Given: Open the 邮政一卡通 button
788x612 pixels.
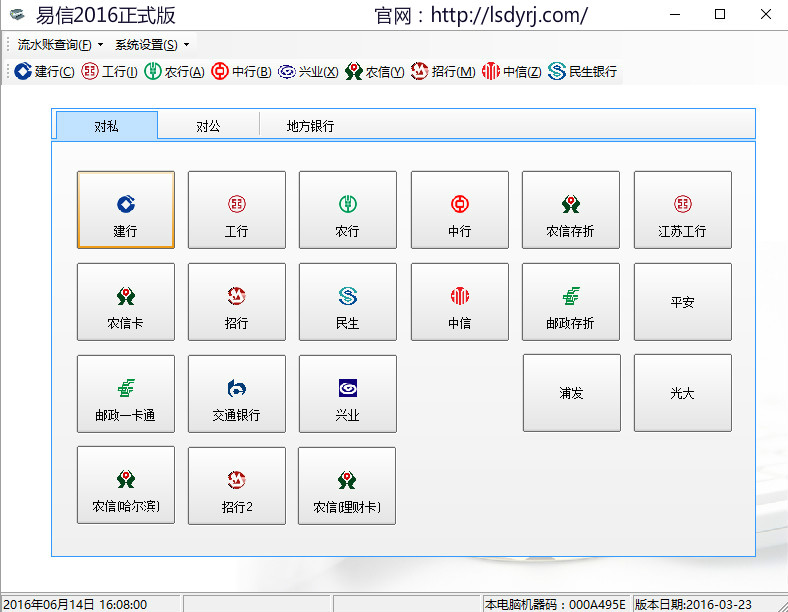Looking at the screenshot, I should 126,394.
